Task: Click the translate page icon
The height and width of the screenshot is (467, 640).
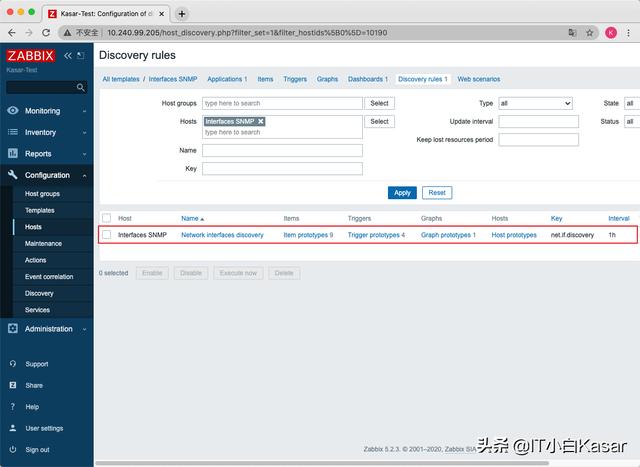Action: click(x=572, y=33)
